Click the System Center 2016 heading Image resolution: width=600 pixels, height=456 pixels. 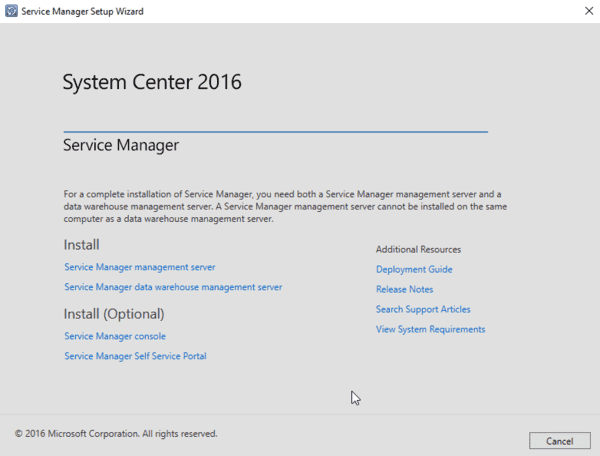[x=152, y=82]
